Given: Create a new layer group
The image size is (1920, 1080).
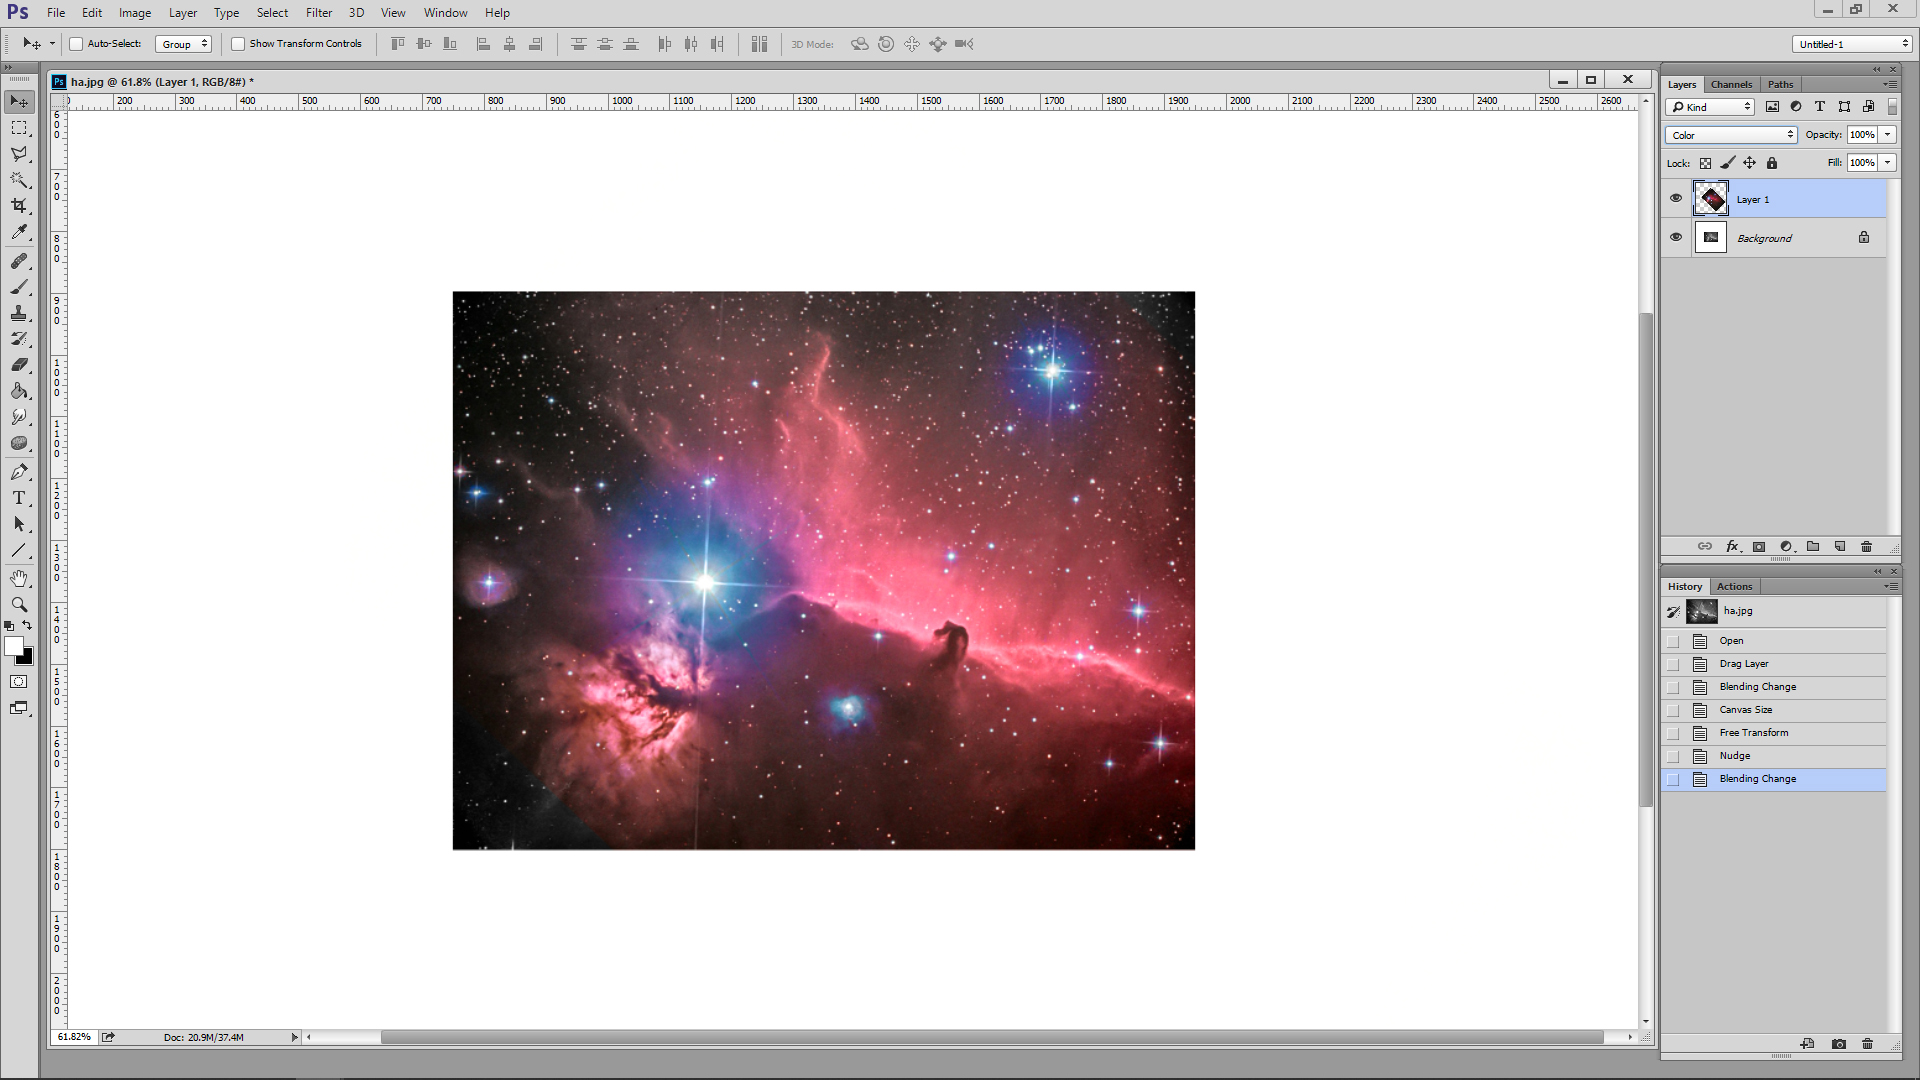Looking at the screenshot, I should pos(1813,547).
